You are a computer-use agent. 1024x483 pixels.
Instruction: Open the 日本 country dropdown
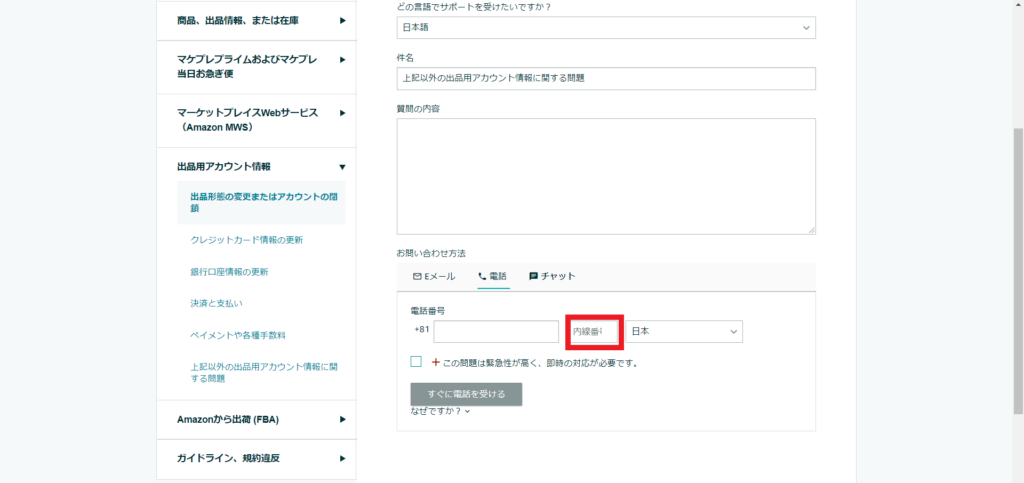pos(684,331)
